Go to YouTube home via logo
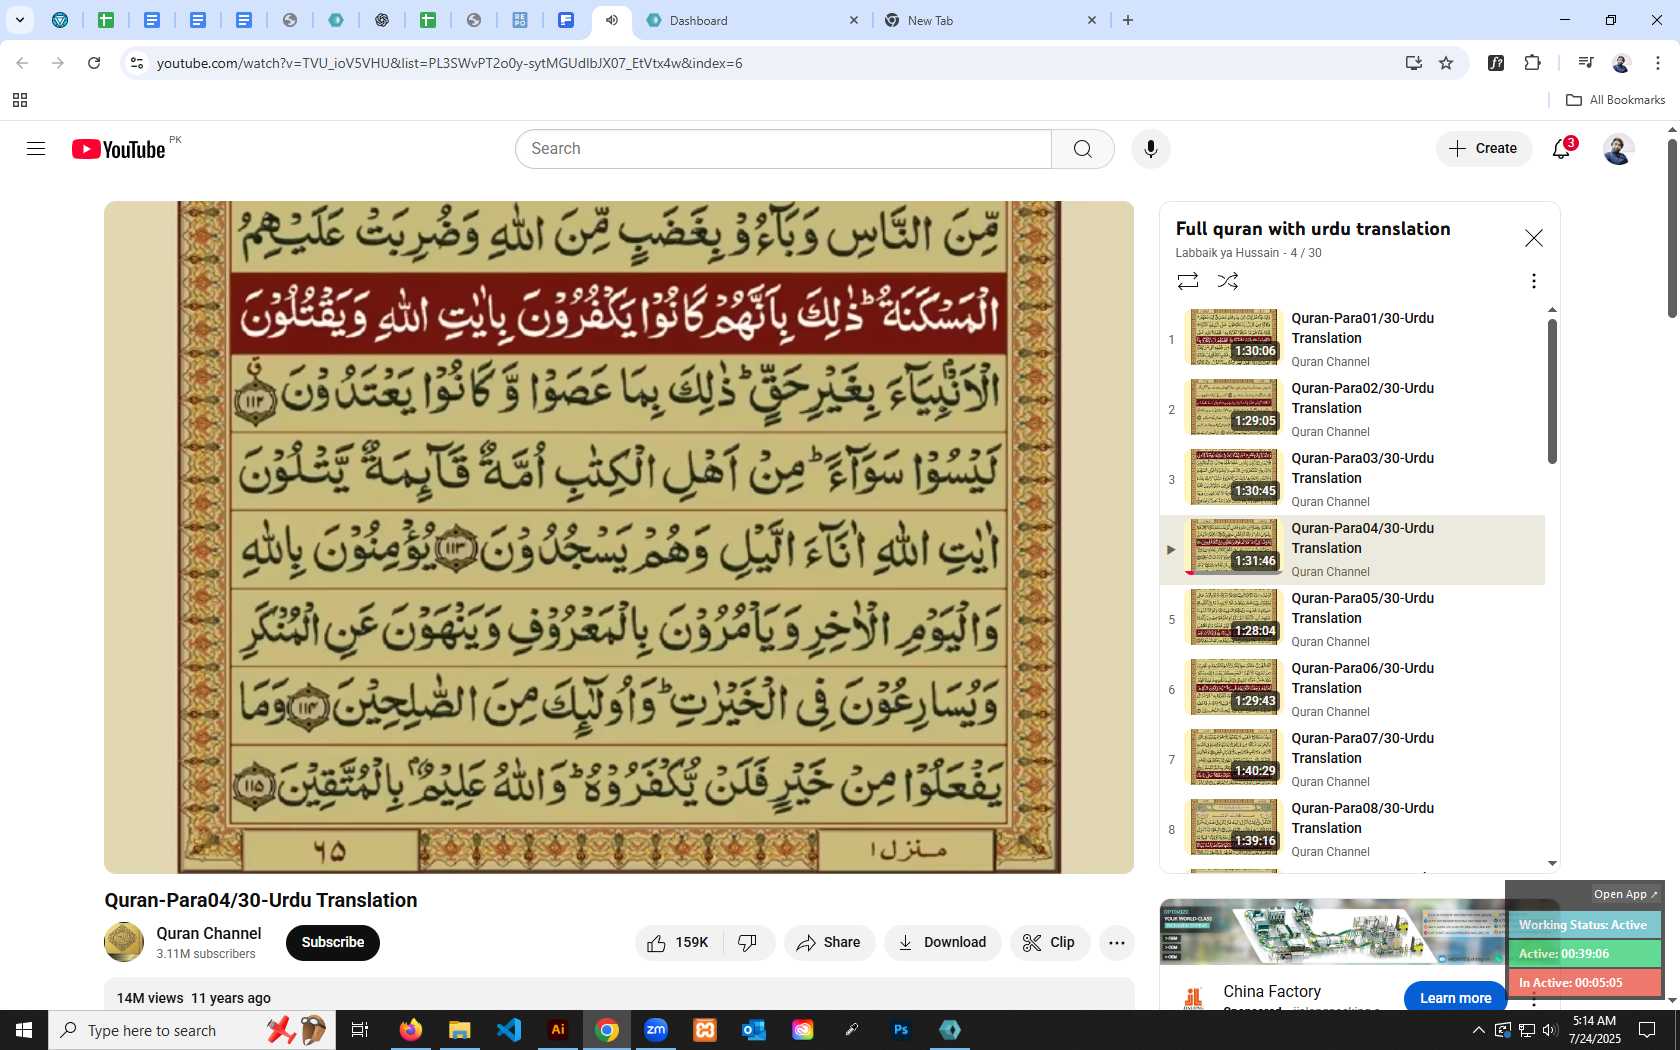The height and width of the screenshot is (1050, 1680). point(118,149)
